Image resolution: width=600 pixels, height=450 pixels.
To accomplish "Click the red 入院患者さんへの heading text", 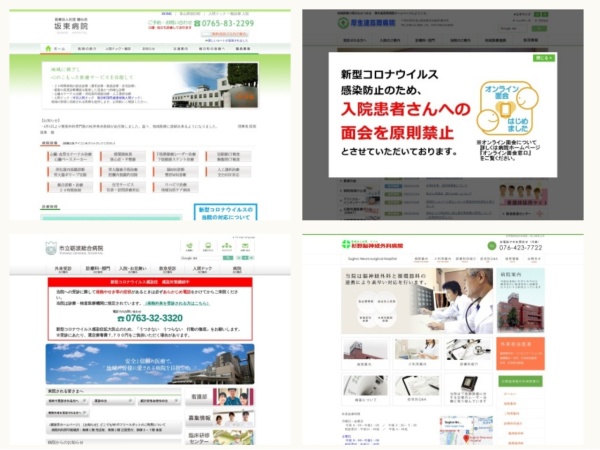I will pos(406,109).
